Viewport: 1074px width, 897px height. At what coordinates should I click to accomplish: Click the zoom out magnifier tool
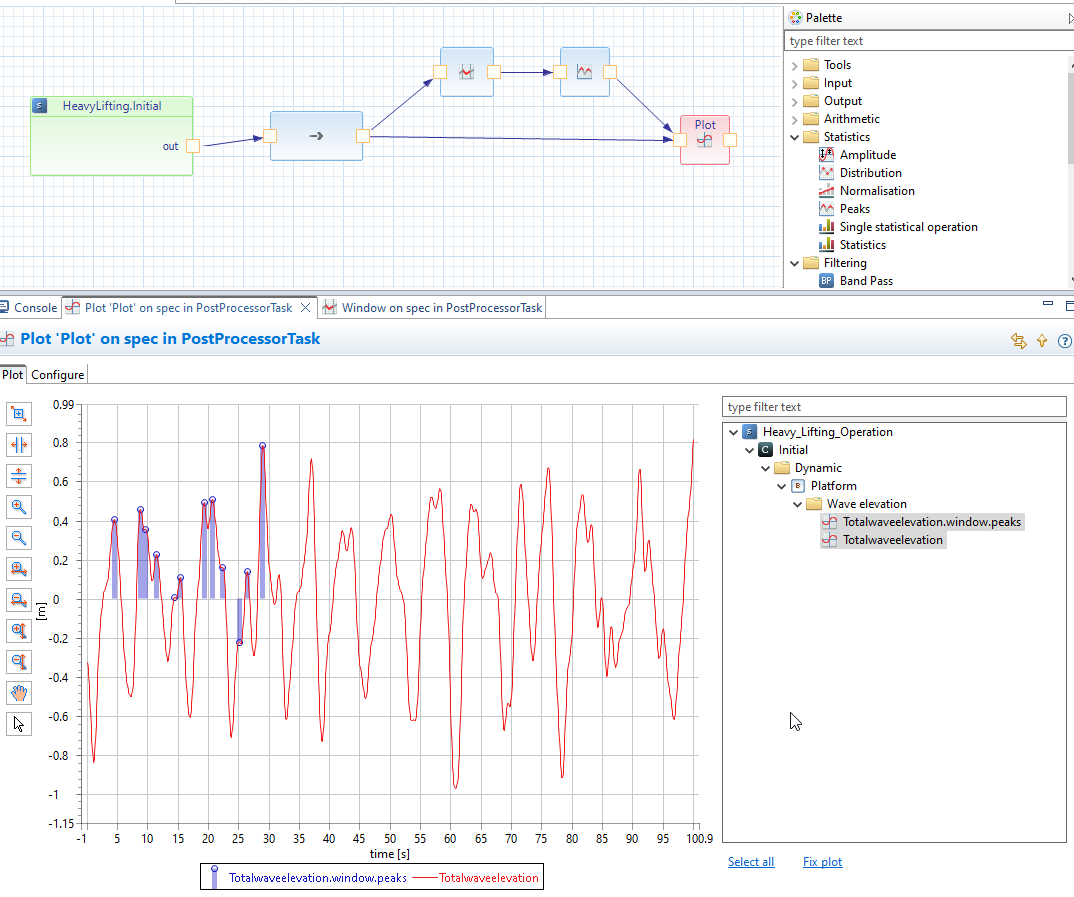coord(18,538)
